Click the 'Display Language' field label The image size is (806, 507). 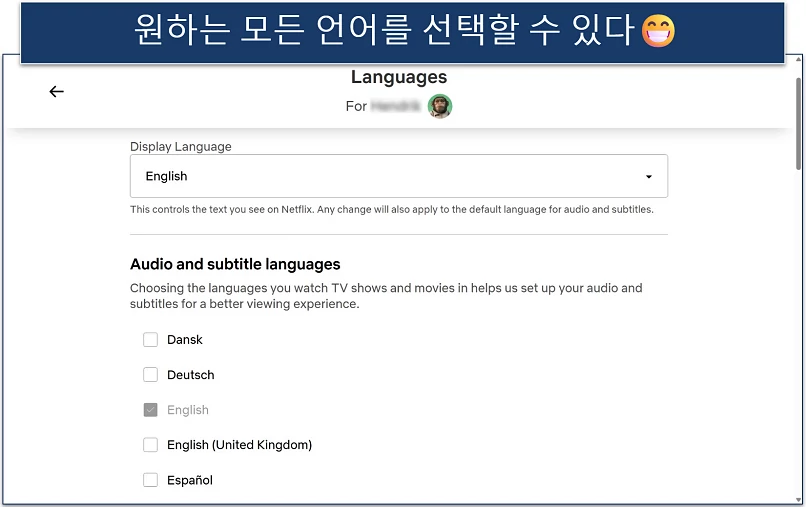click(180, 147)
